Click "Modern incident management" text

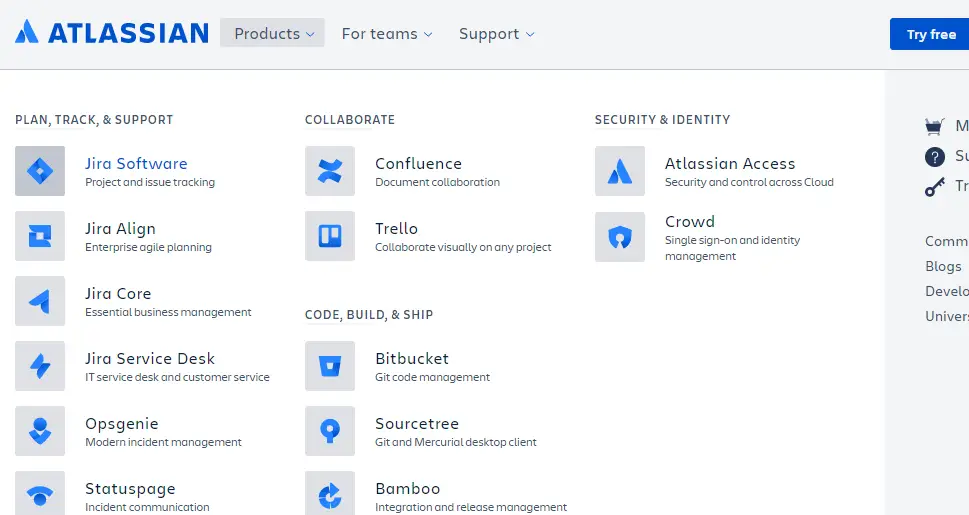click(163, 442)
